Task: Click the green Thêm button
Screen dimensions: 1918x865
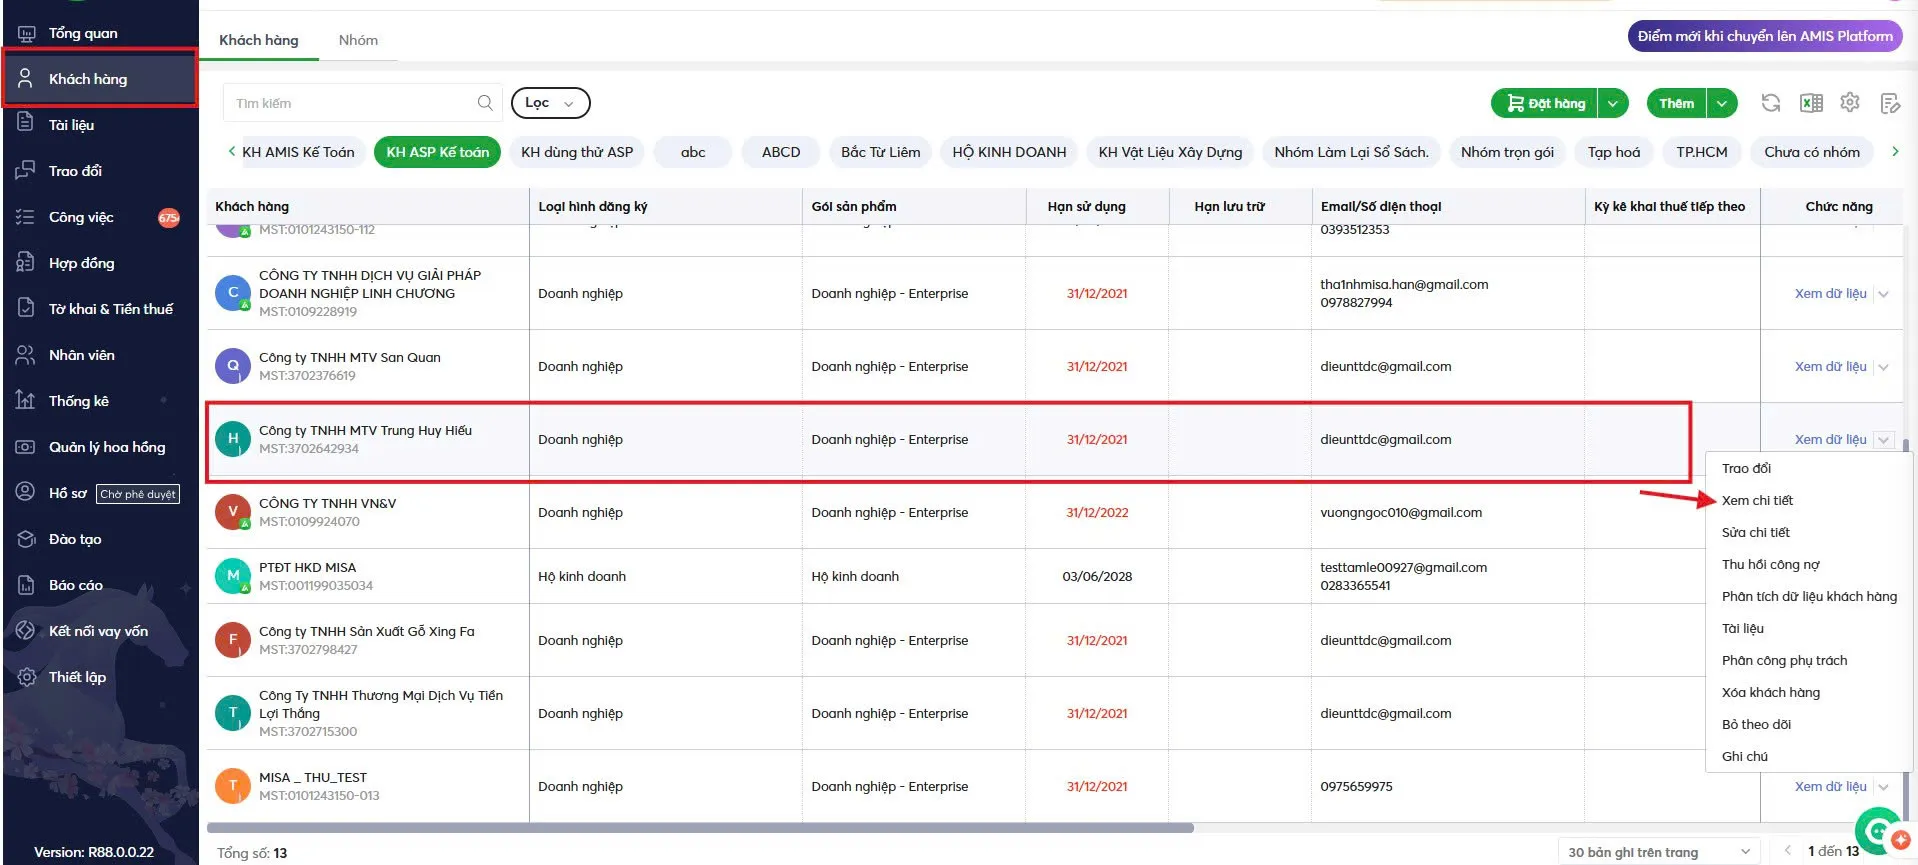Action: point(1676,103)
